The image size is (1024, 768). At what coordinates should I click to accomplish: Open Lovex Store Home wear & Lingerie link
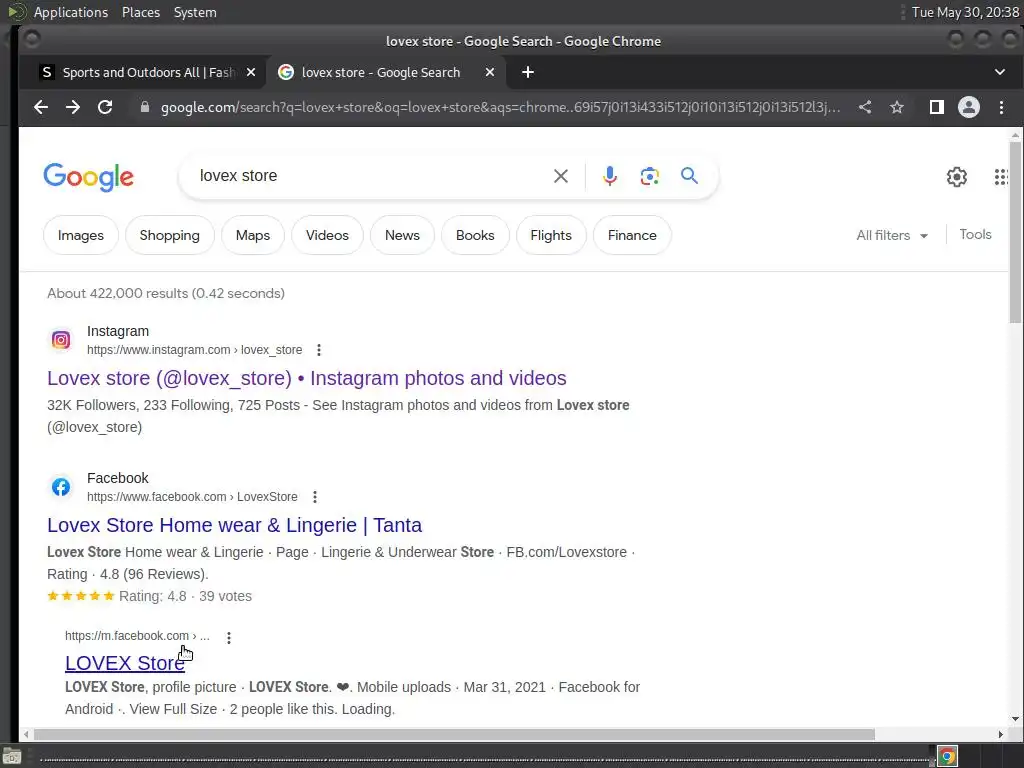pos(234,525)
